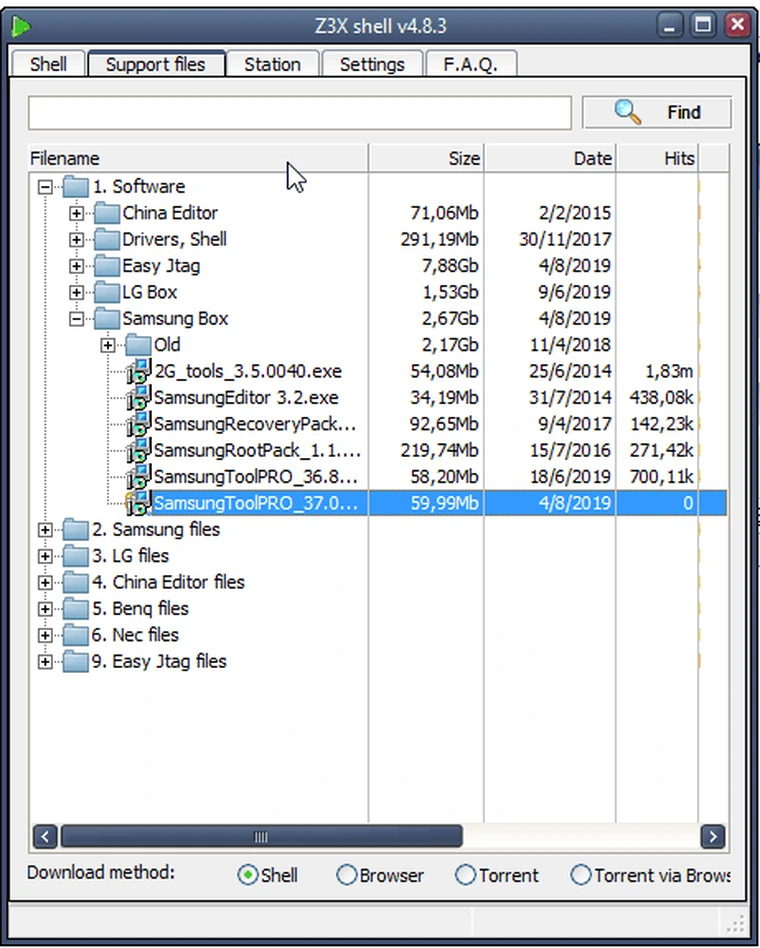
Task: Minimize the Z3X shell window
Action: [x=669, y=25]
